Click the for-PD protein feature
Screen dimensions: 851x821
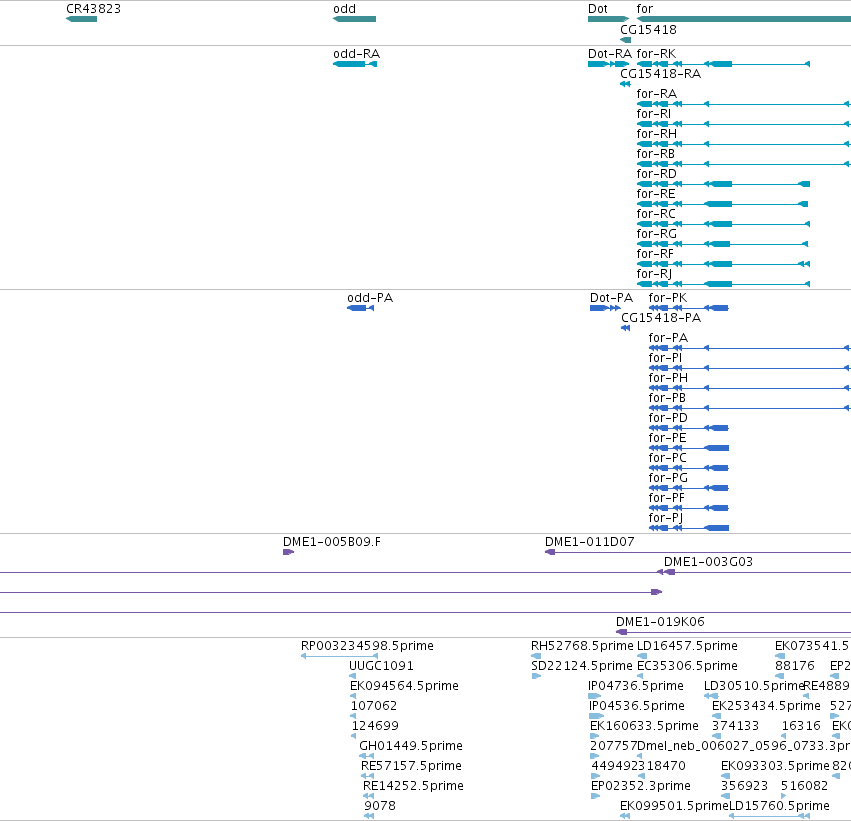[689, 428]
